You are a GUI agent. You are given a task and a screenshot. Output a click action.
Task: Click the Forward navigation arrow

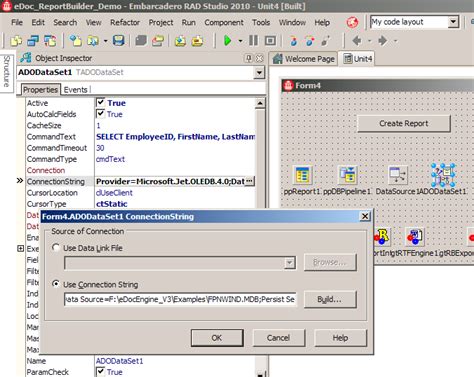tap(383, 41)
